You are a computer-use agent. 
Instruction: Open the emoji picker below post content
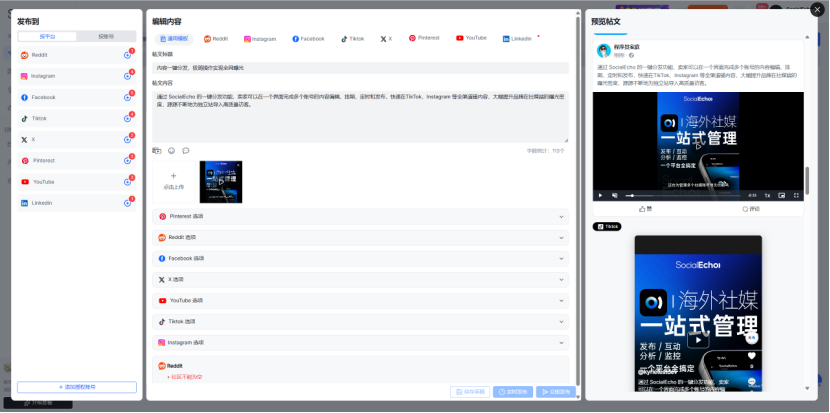pos(171,151)
